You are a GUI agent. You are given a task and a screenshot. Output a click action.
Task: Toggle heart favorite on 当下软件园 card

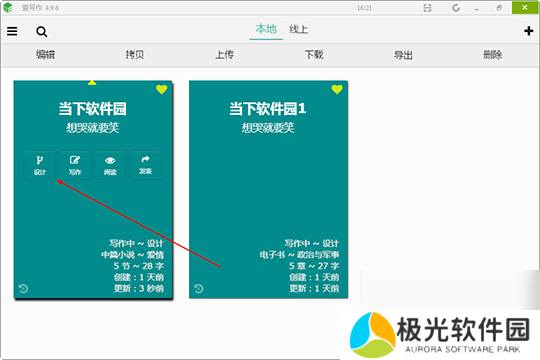[162, 89]
